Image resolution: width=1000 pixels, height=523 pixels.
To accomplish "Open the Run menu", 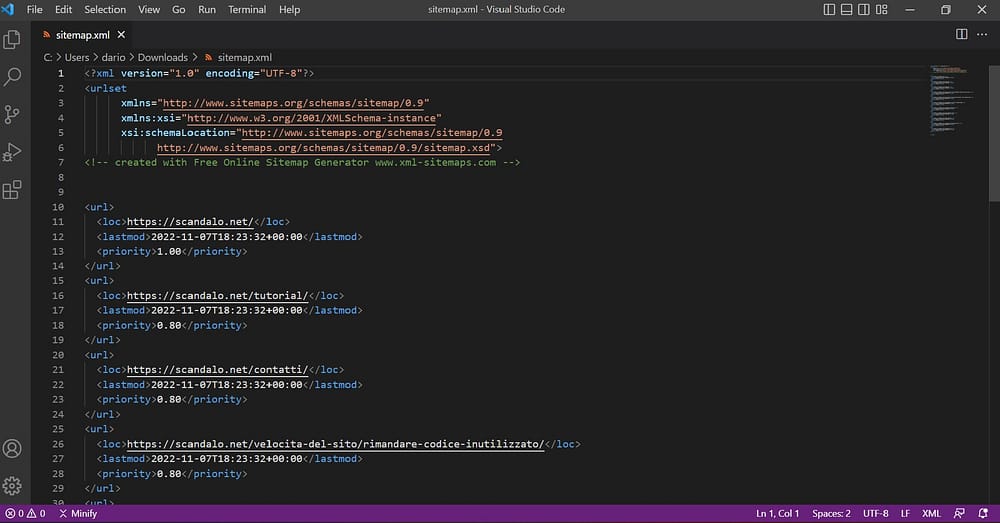I will (207, 10).
